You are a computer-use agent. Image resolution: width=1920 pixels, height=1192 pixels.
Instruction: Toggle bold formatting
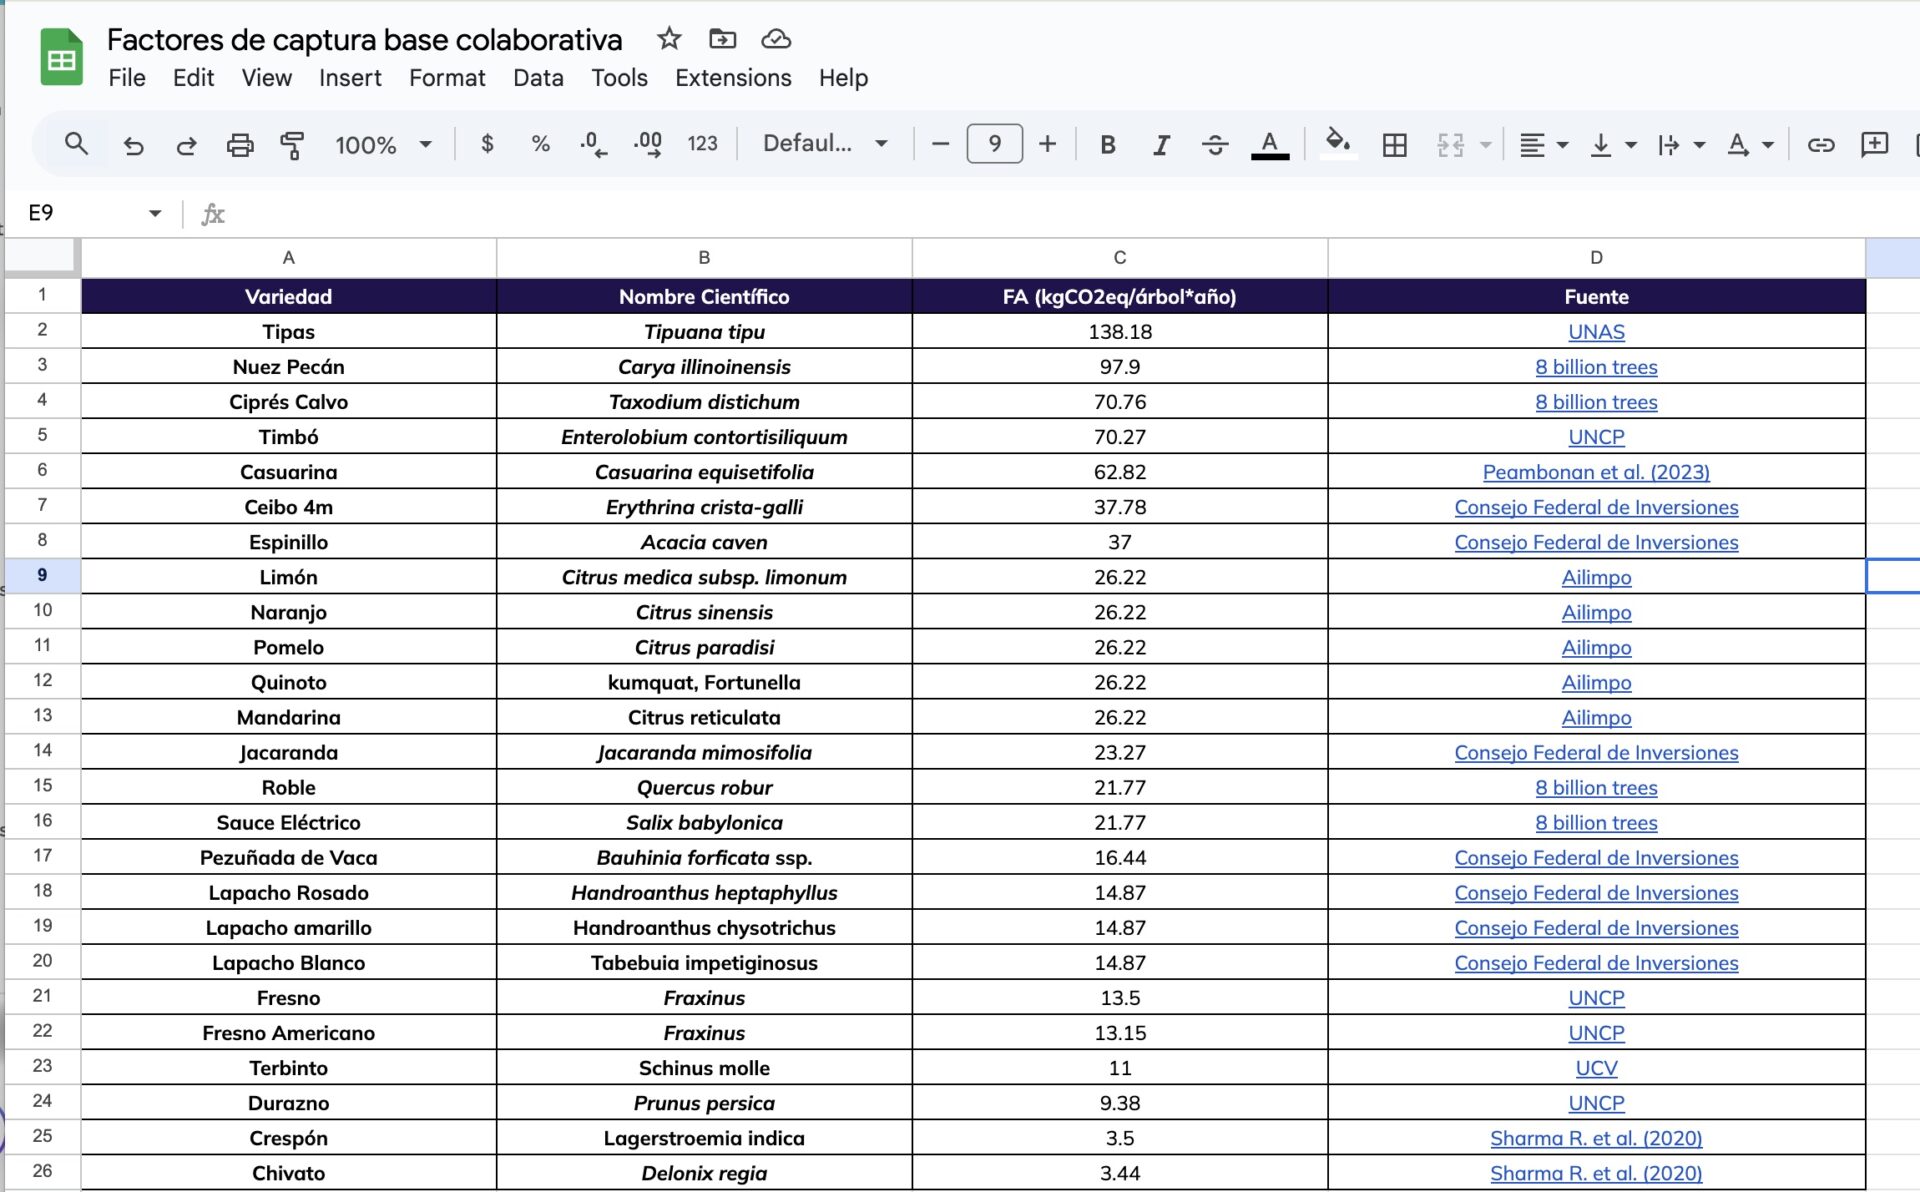tap(1107, 145)
